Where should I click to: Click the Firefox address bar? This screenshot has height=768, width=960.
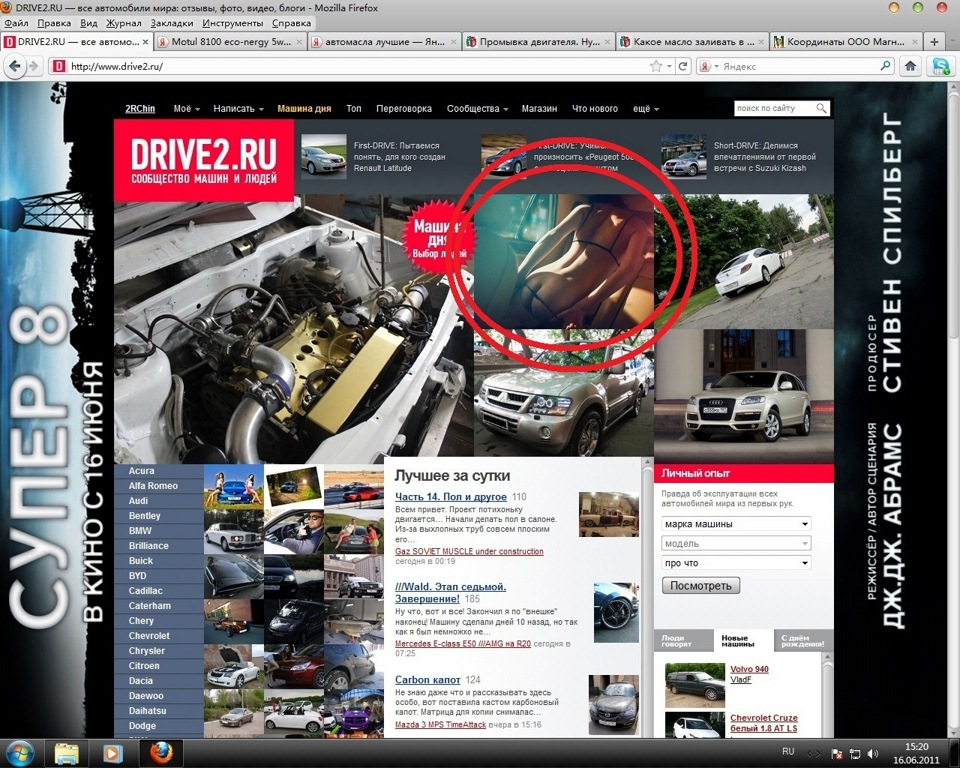pyautogui.click(x=355, y=66)
